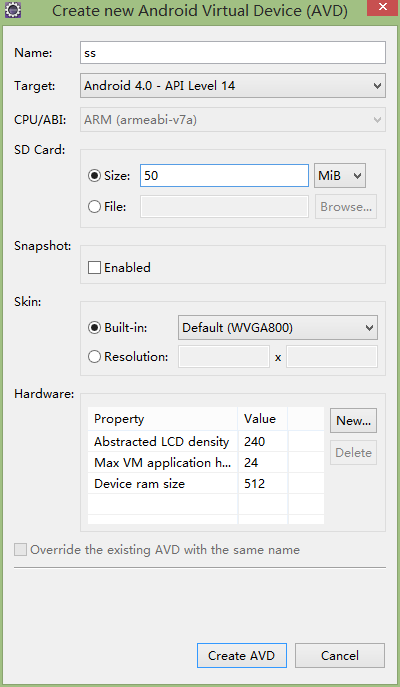This screenshot has width=400, height=687.
Task: Close the Create new AVD dialog
Action: (x=382, y=7)
